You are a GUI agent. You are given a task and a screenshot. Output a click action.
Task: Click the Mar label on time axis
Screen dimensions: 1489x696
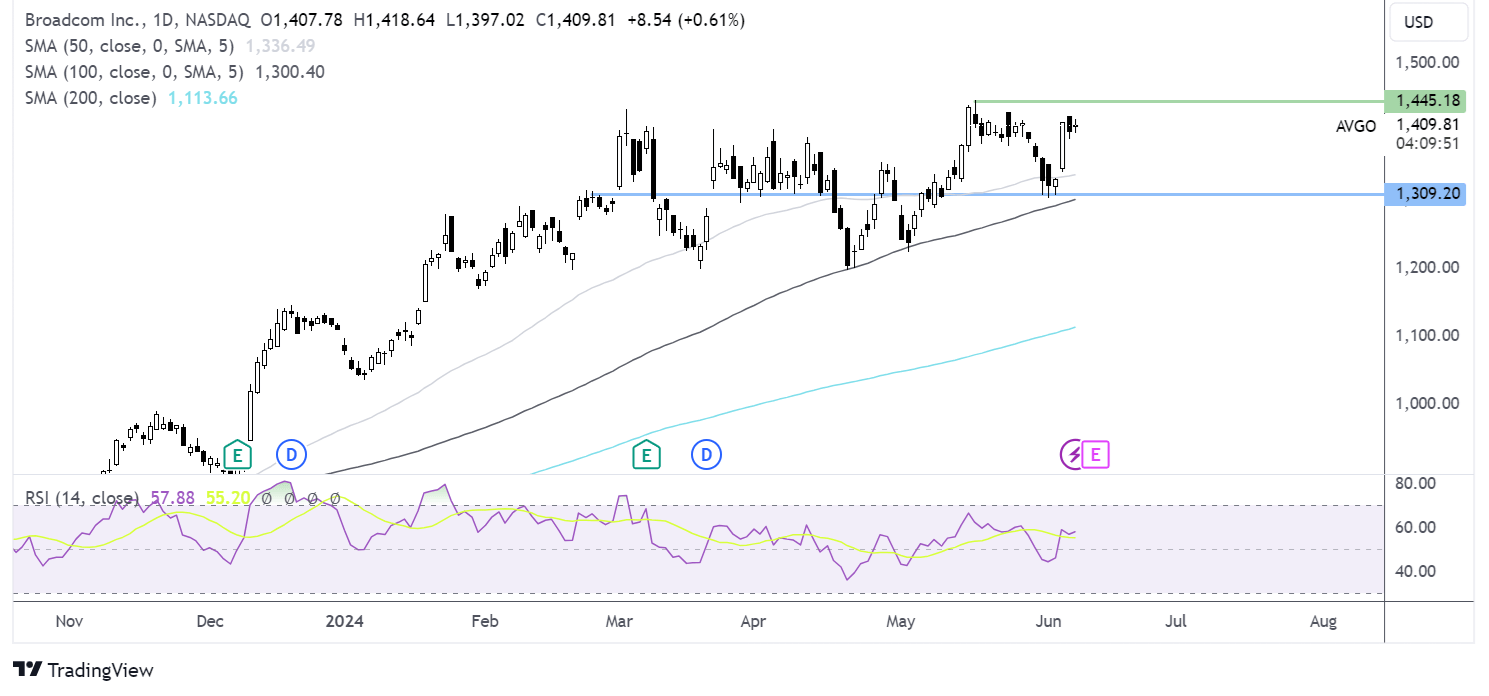tap(619, 621)
